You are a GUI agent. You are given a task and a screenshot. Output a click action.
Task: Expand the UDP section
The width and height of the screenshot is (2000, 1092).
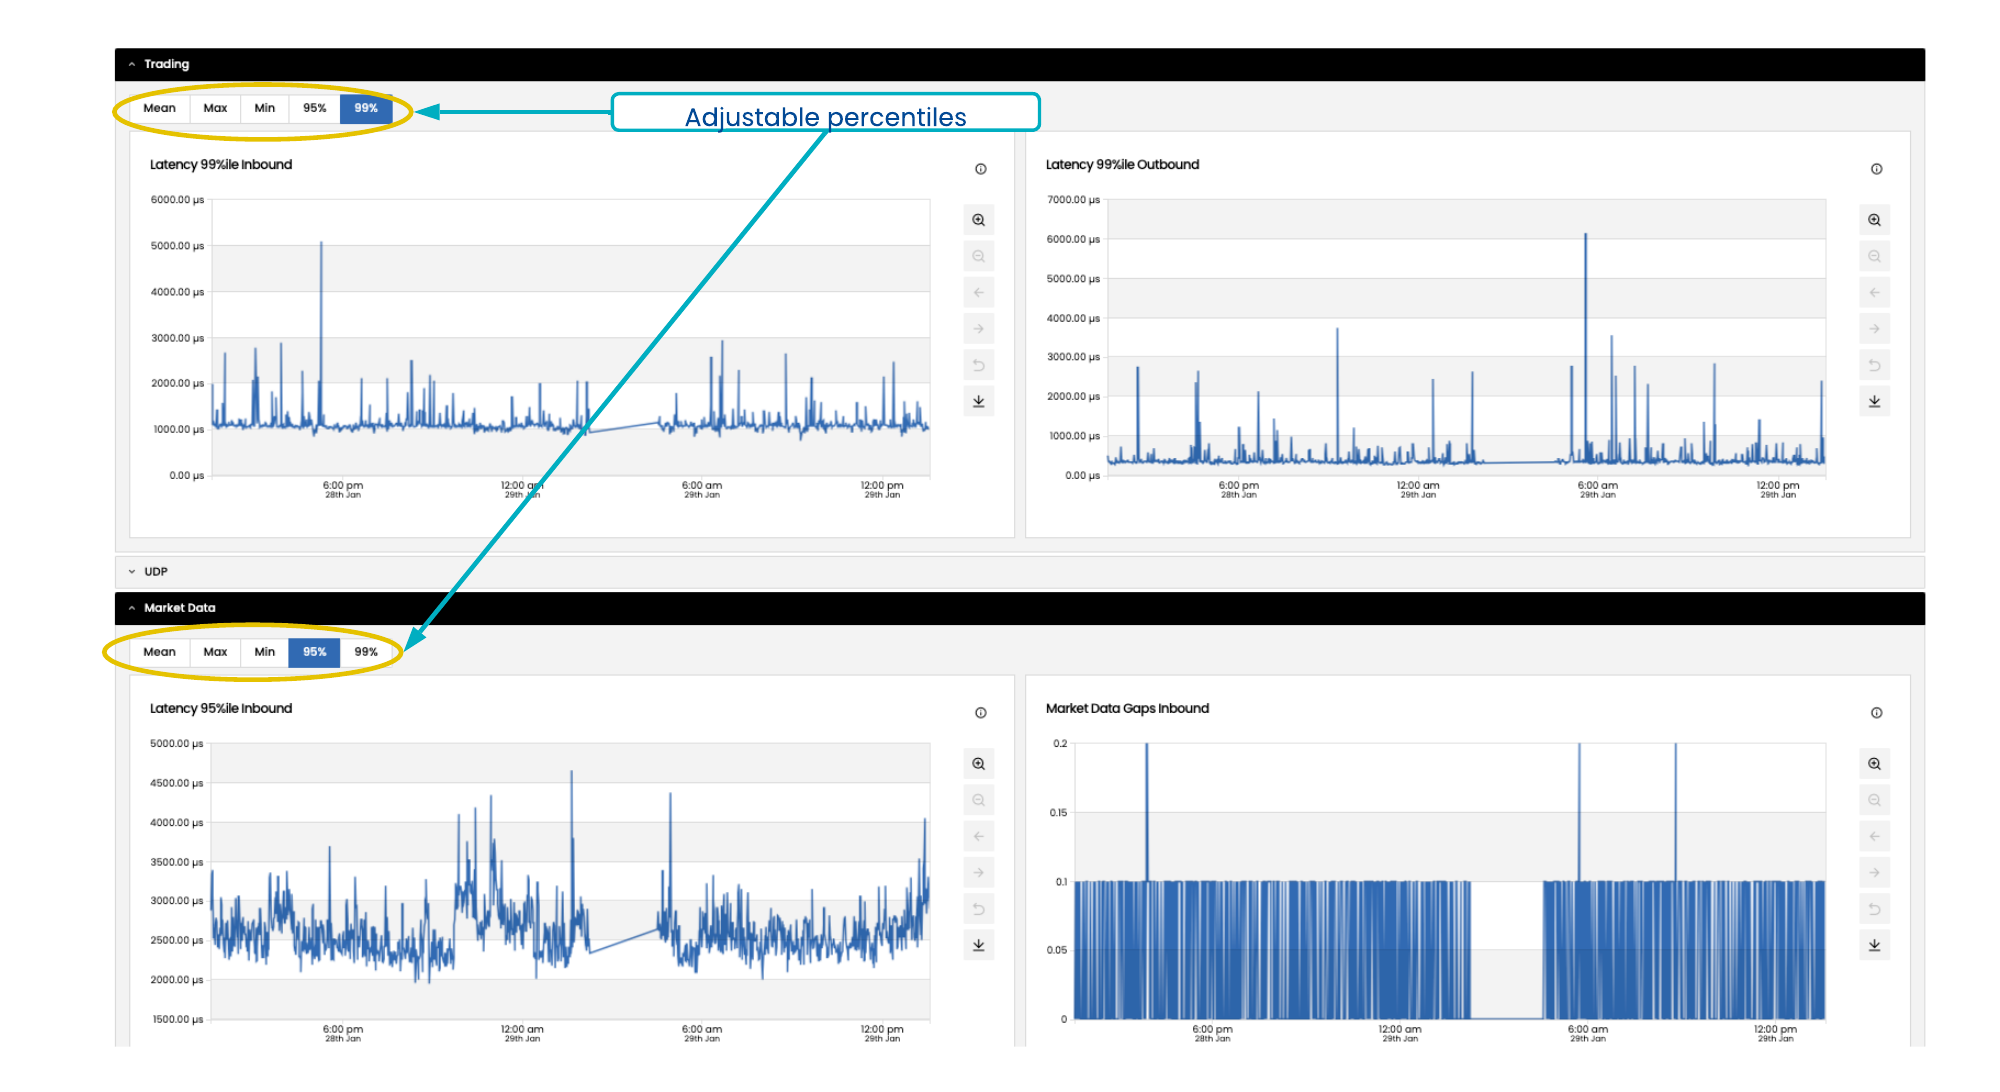point(132,572)
